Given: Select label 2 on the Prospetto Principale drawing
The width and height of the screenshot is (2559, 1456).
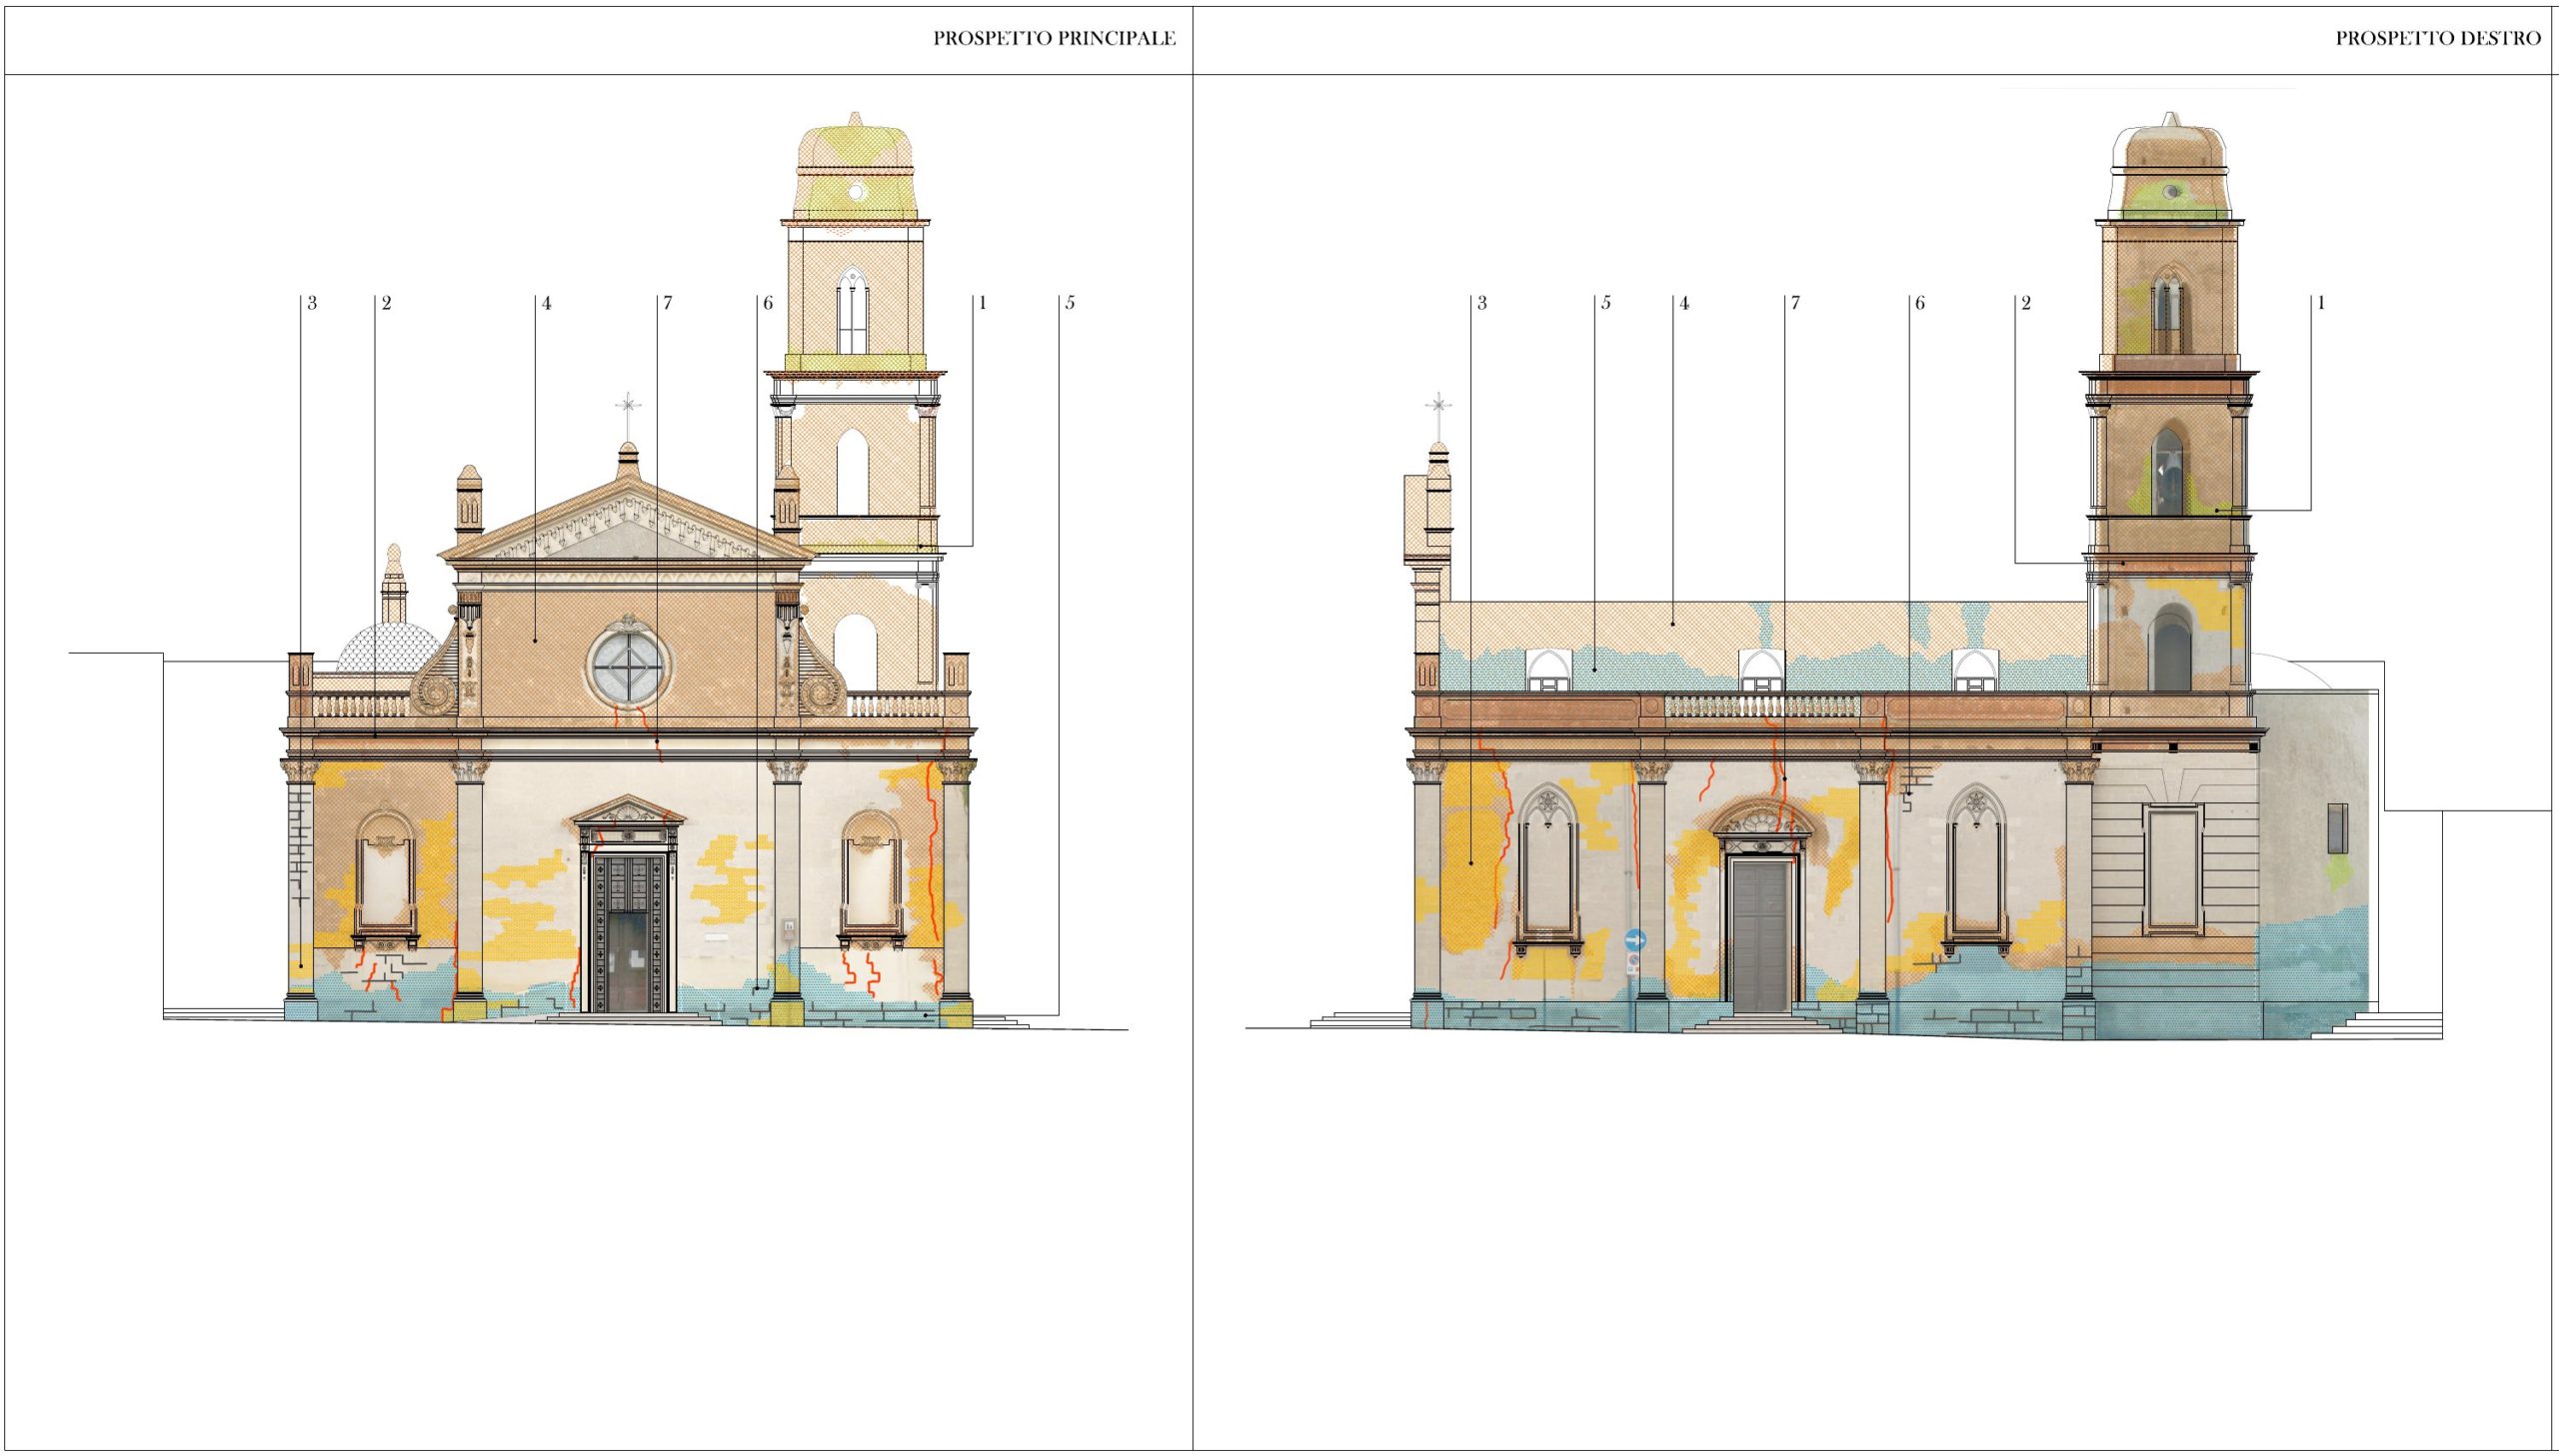Looking at the screenshot, I should 386,303.
